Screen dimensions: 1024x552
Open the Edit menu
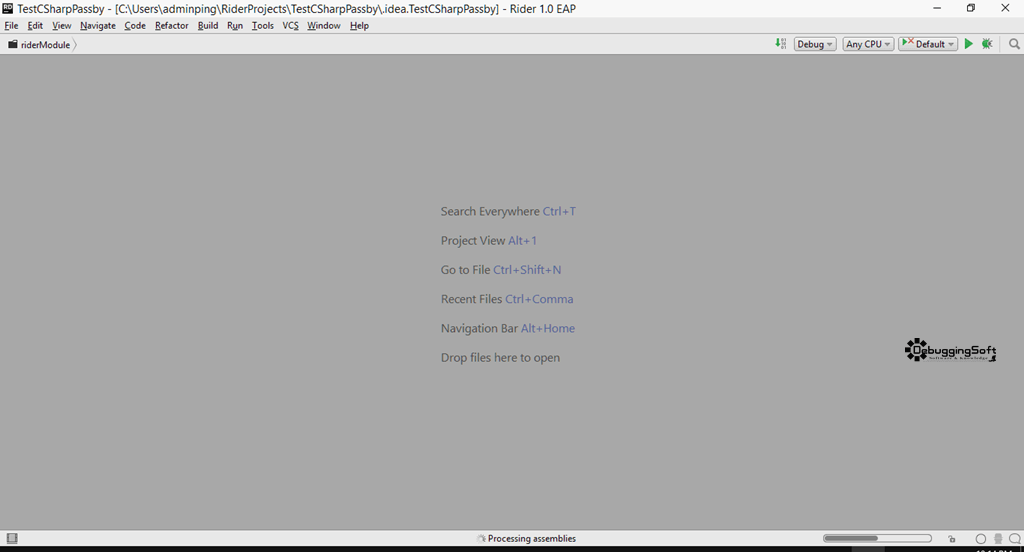[35, 25]
